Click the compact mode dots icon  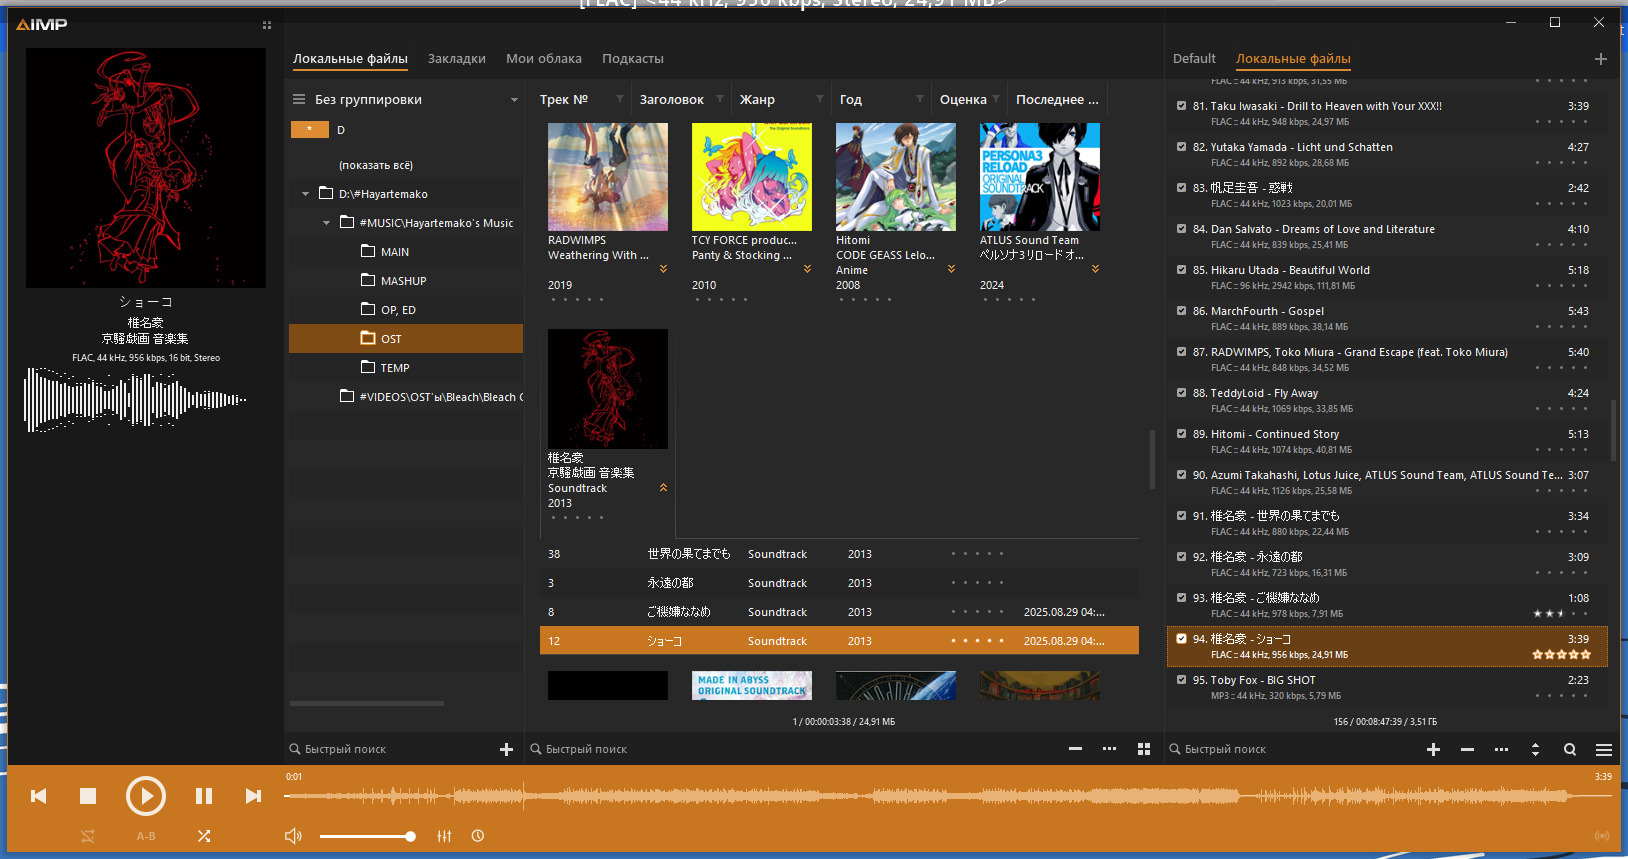(x=267, y=25)
